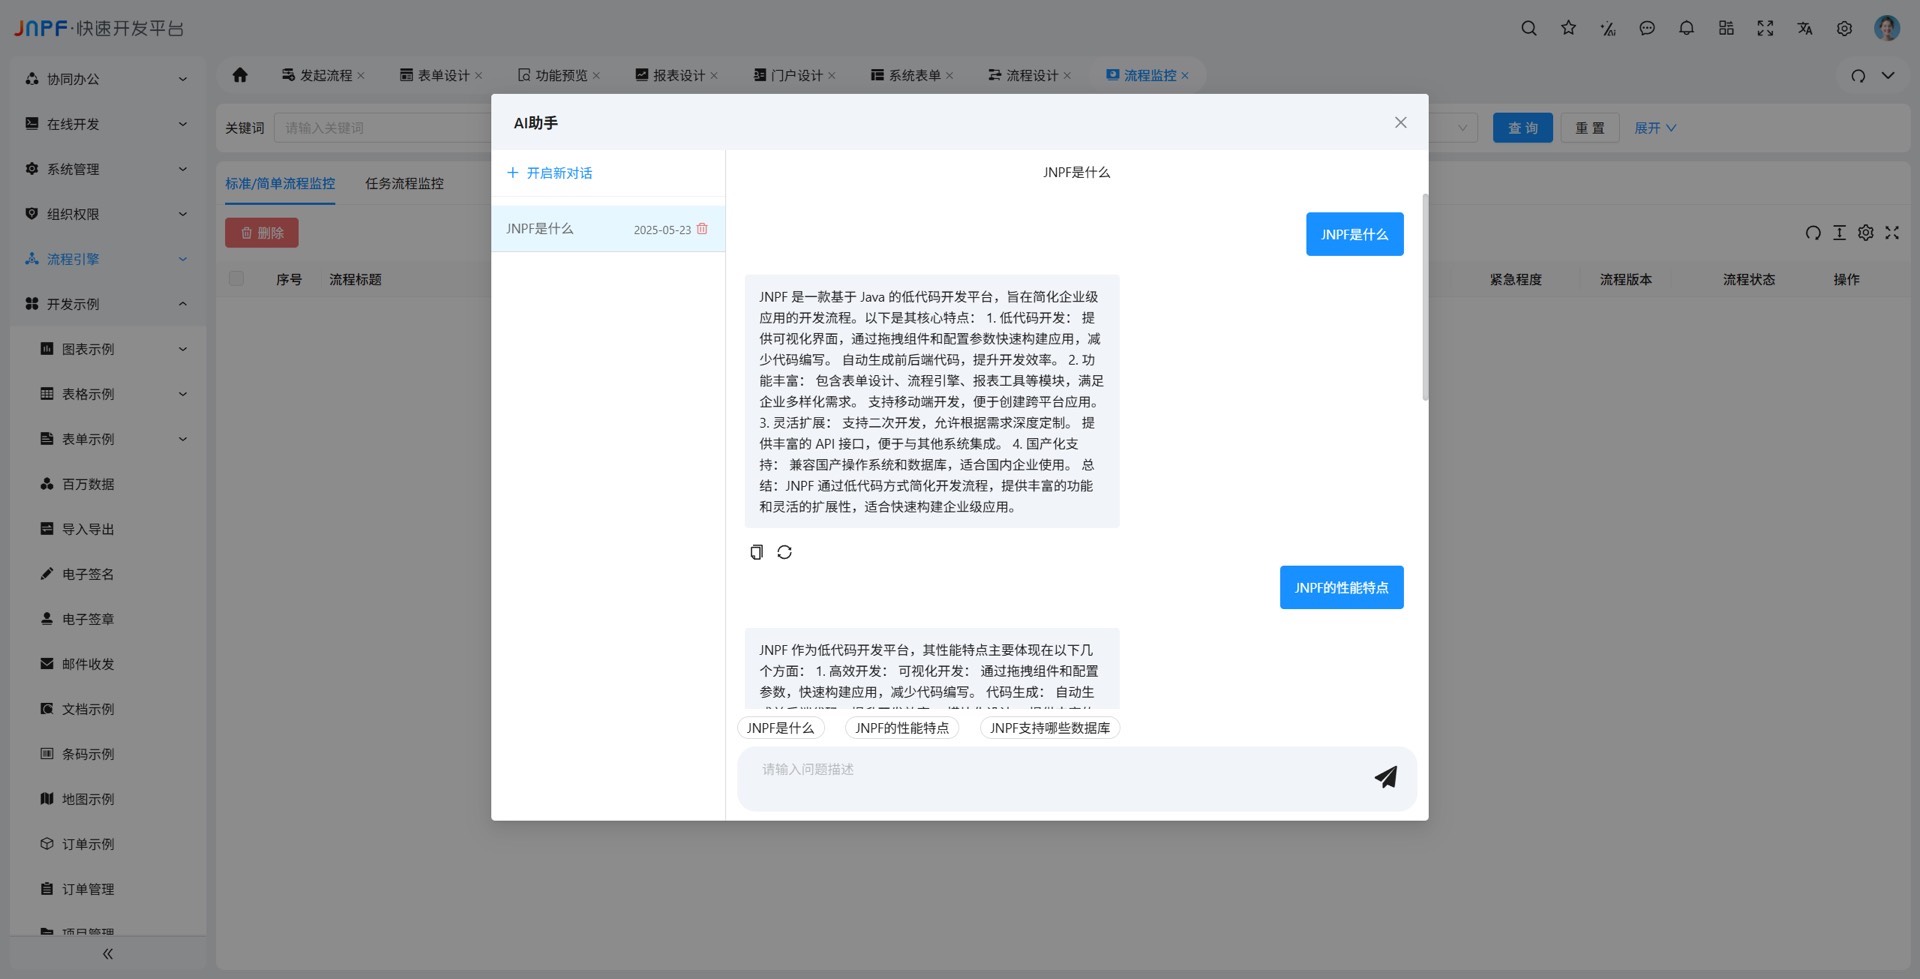Expand the 表格示例 submenu

tap(108, 394)
